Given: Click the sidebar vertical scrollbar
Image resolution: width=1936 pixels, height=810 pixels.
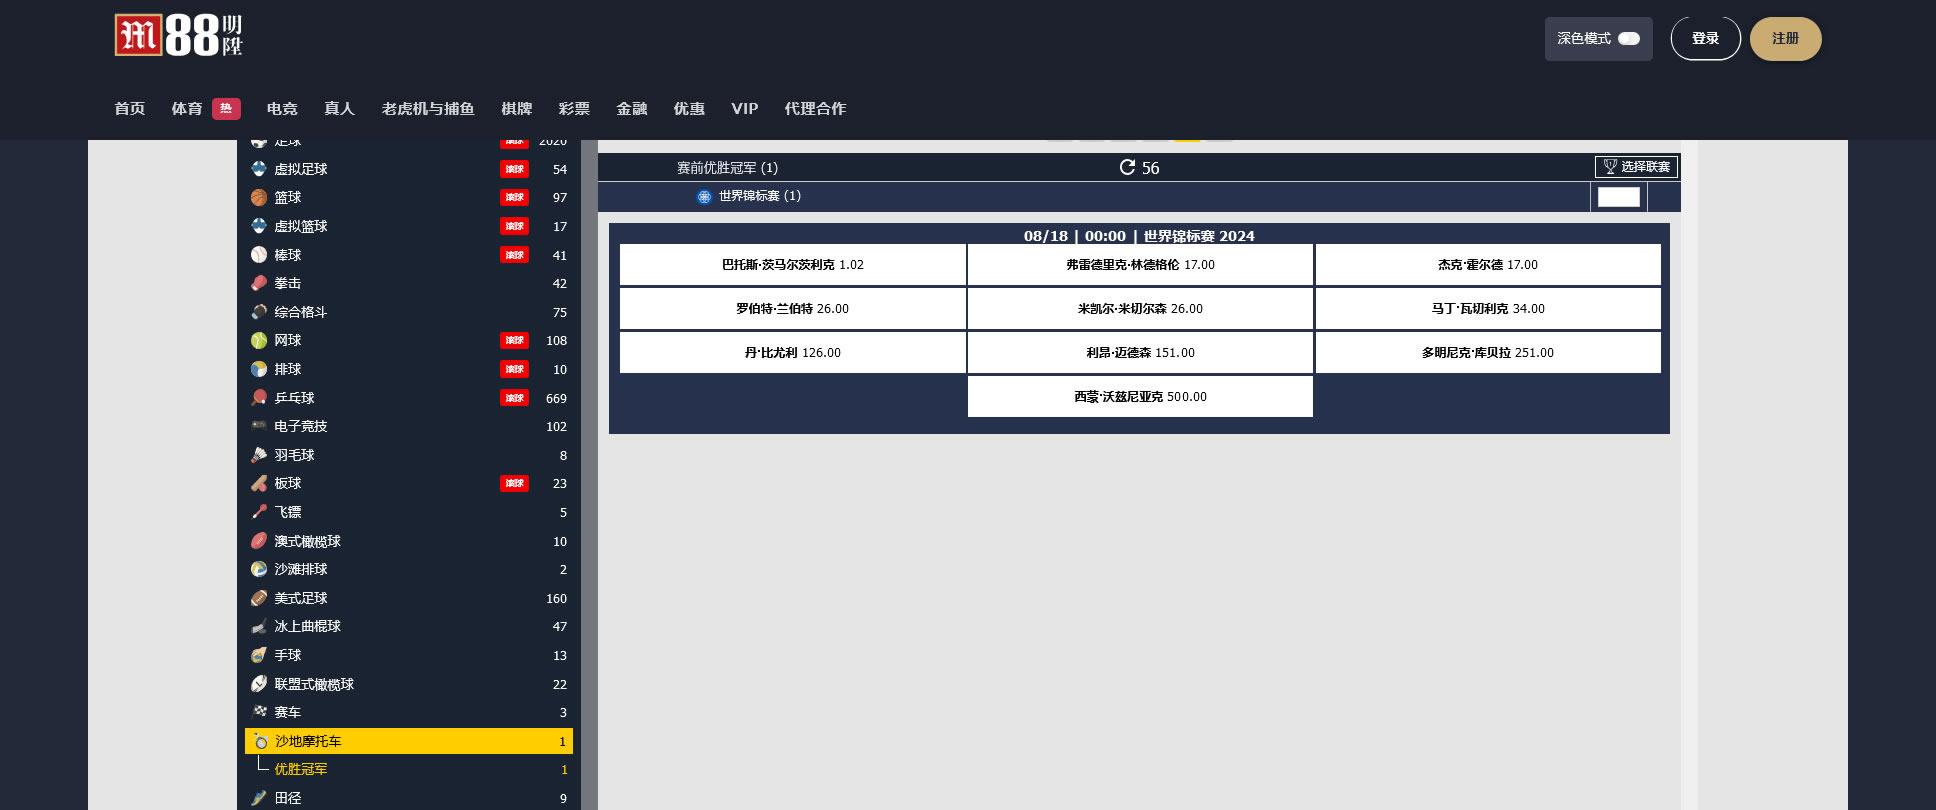Looking at the screenshot, I should [589, 475].
